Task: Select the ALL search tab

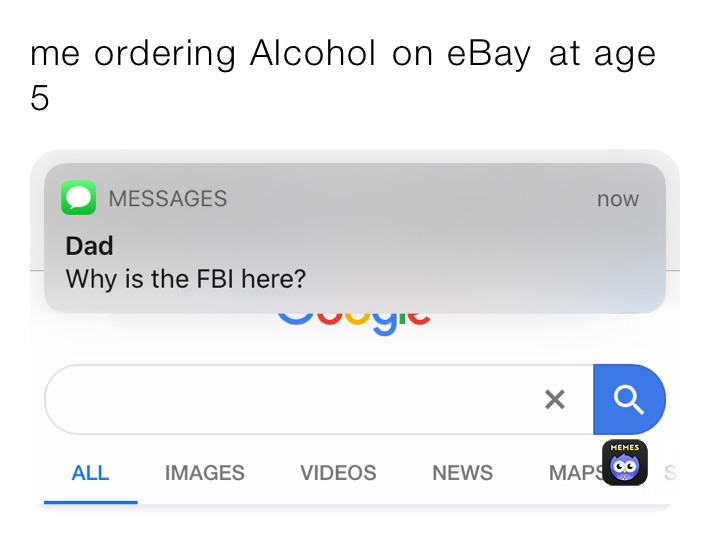Action: tap(90, 473)
